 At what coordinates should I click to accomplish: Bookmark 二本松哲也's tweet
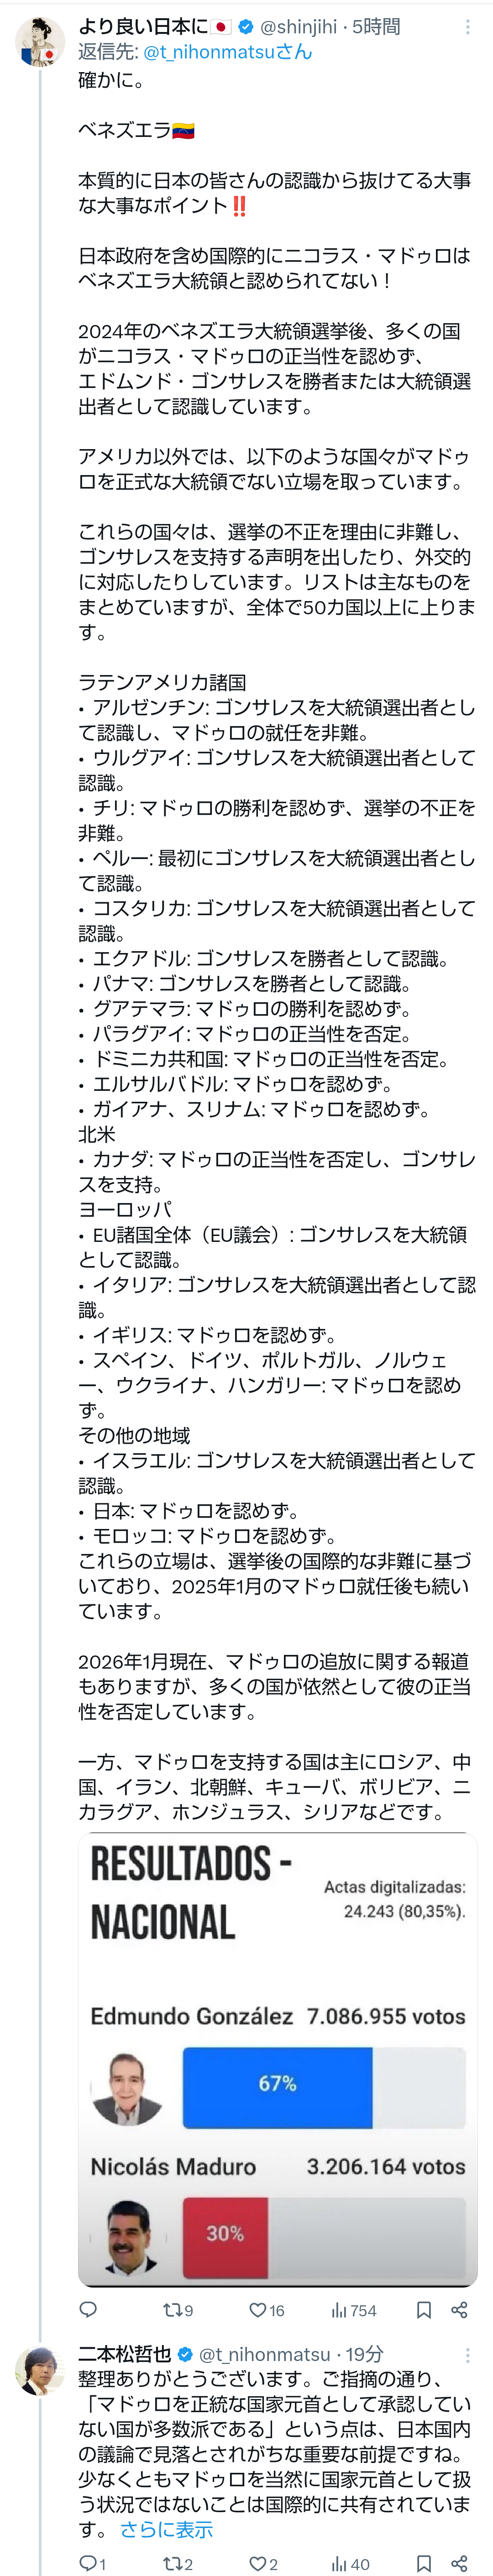[424, 2555]
